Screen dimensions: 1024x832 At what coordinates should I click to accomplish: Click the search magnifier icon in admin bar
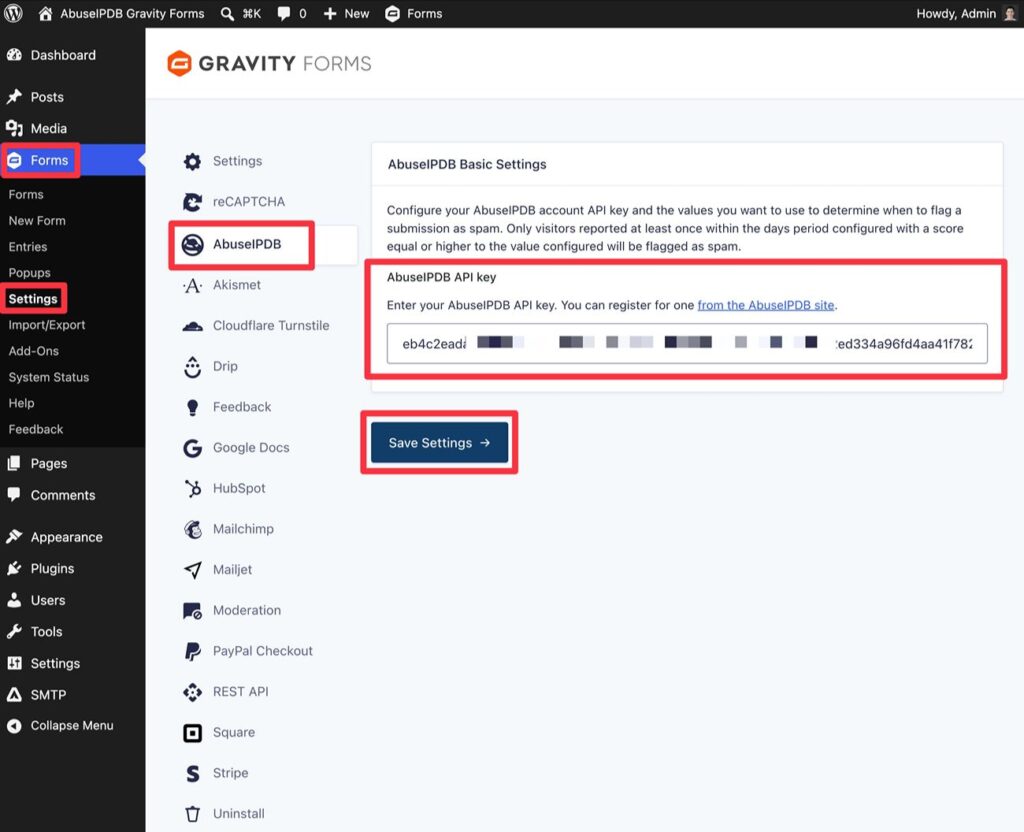point(227,14)
